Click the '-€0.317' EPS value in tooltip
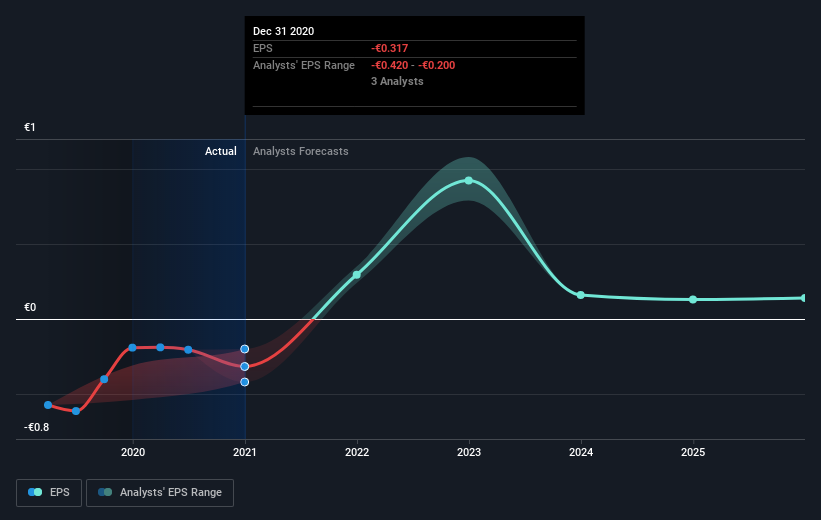Screen dimensions: 821x520 390,48
